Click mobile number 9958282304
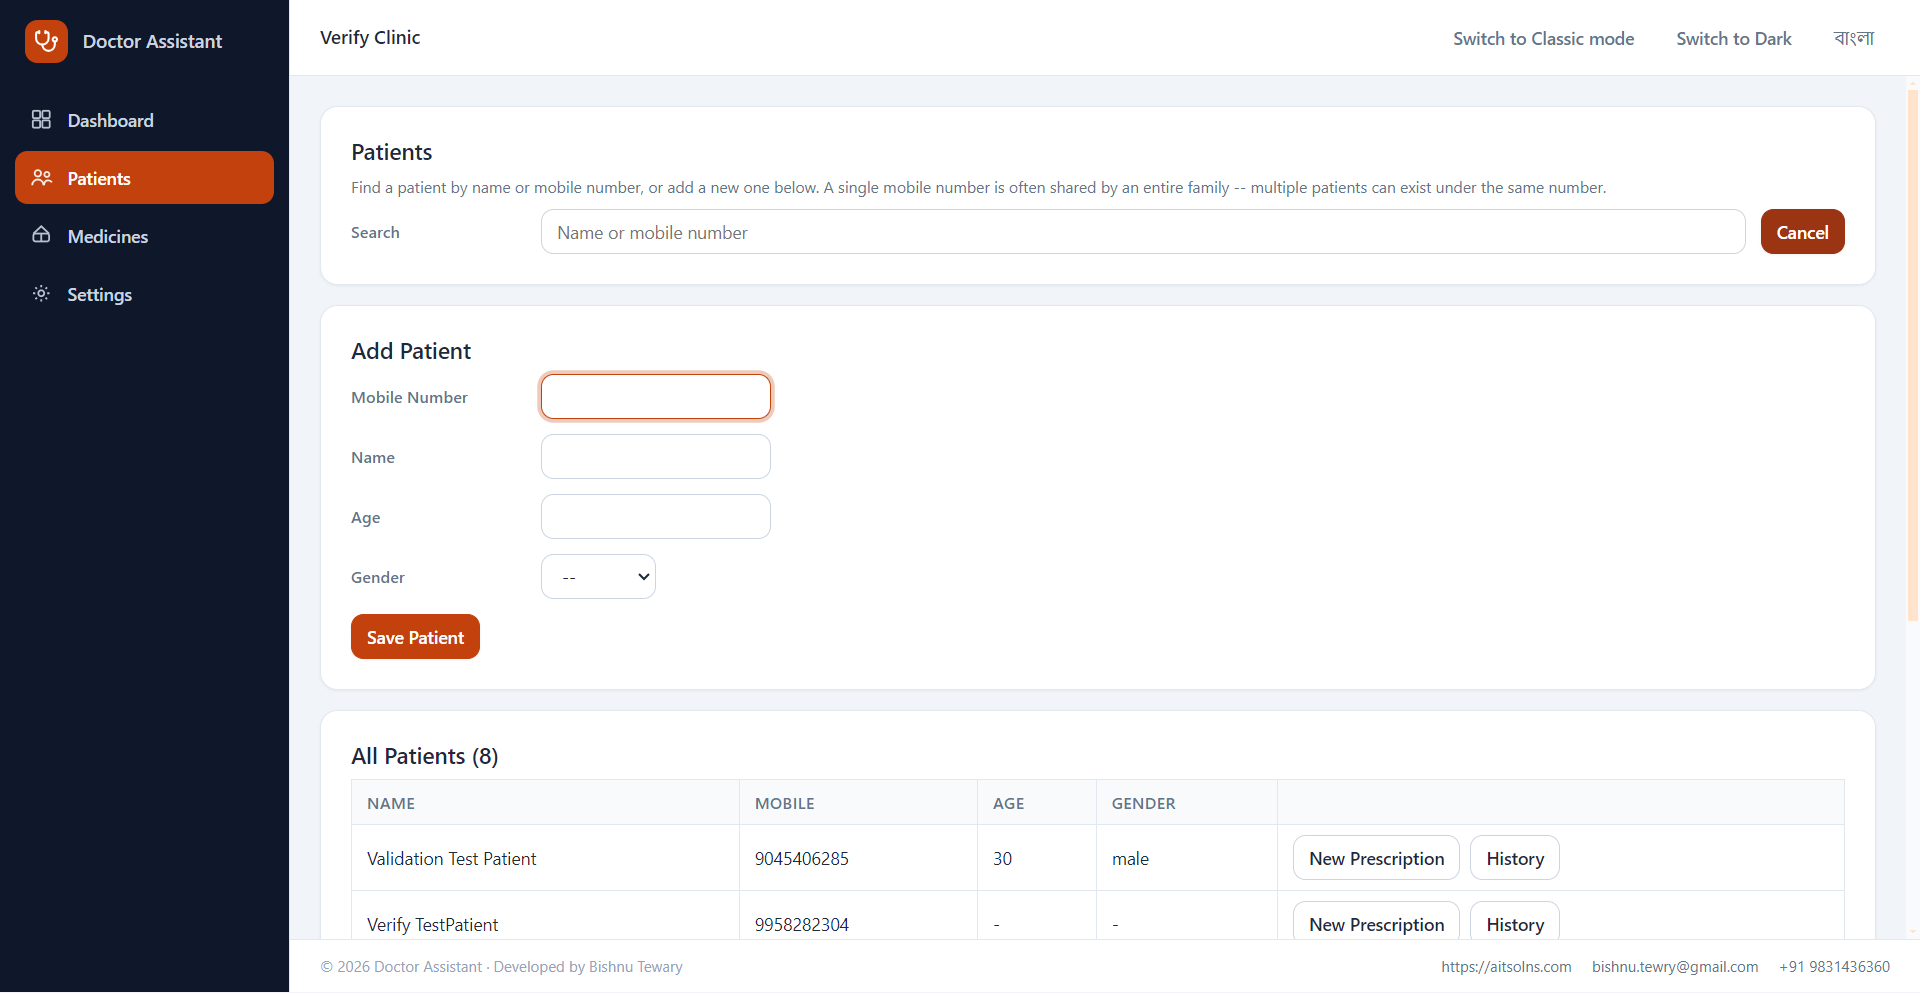The image size is (1920, 993). [801, 925]
